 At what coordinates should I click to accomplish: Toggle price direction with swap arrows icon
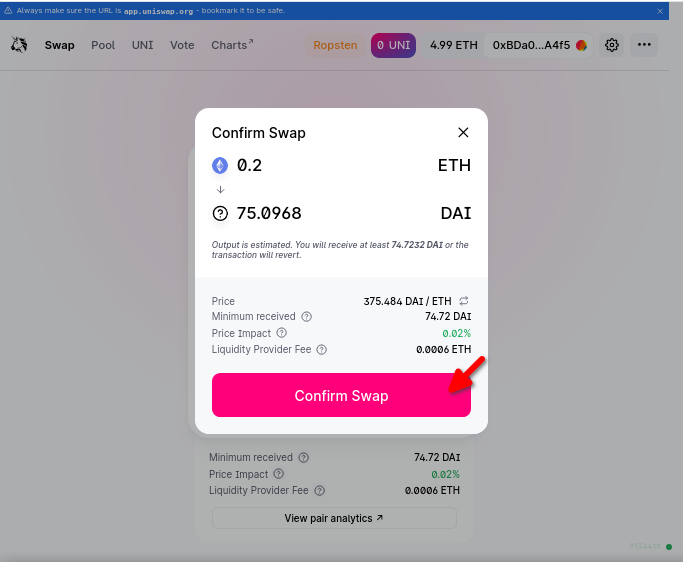(x=464, y=301)
